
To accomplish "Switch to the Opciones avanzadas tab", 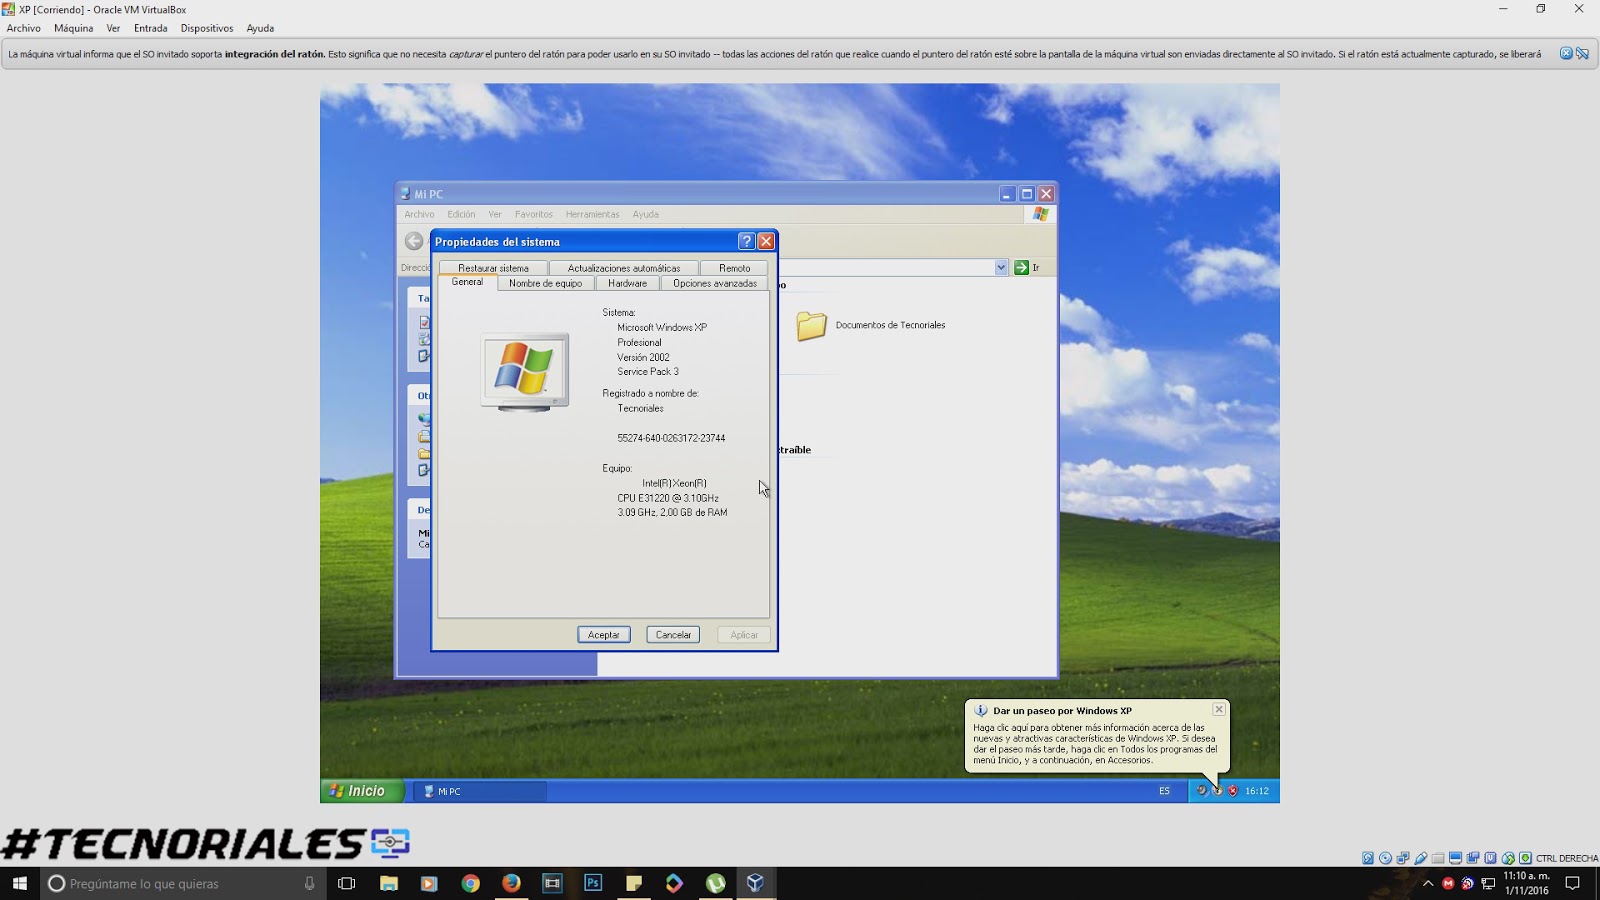I will (x=715, y=283).
